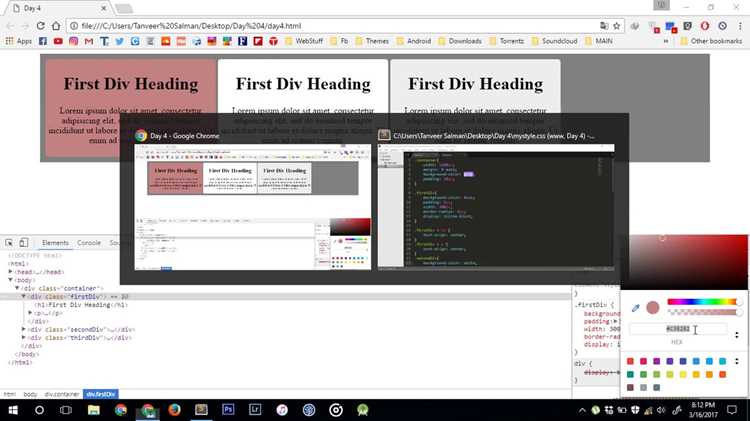Screen dimensions: 750x421
Task: Open a new tab
Action: (x=123, y=9)
